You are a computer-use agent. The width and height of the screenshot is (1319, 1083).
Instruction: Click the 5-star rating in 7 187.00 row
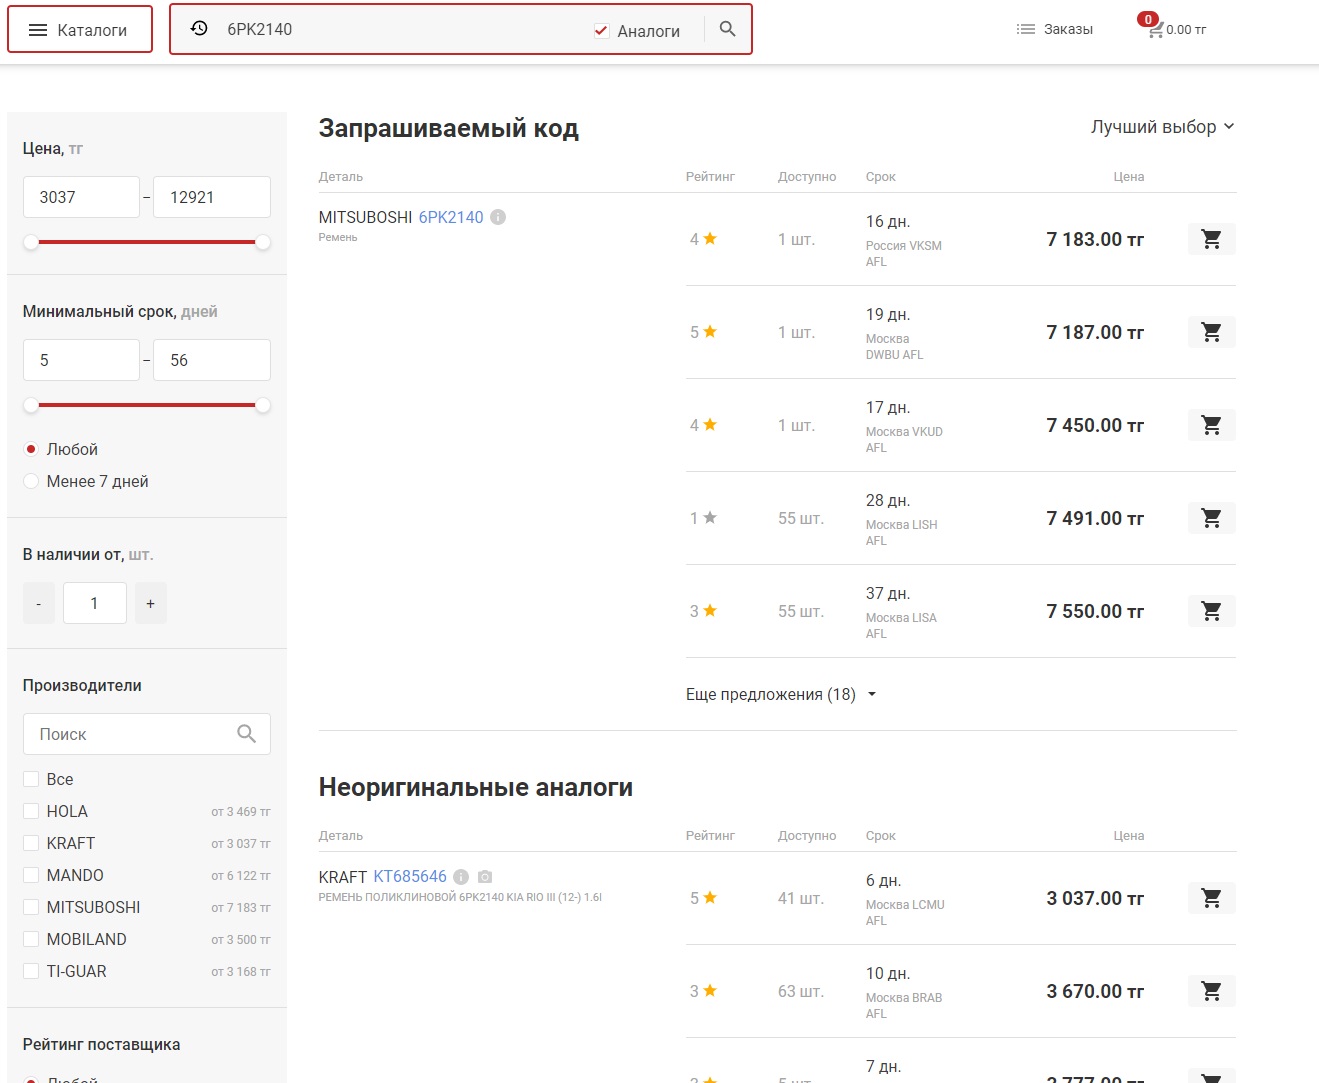[703, 332]
